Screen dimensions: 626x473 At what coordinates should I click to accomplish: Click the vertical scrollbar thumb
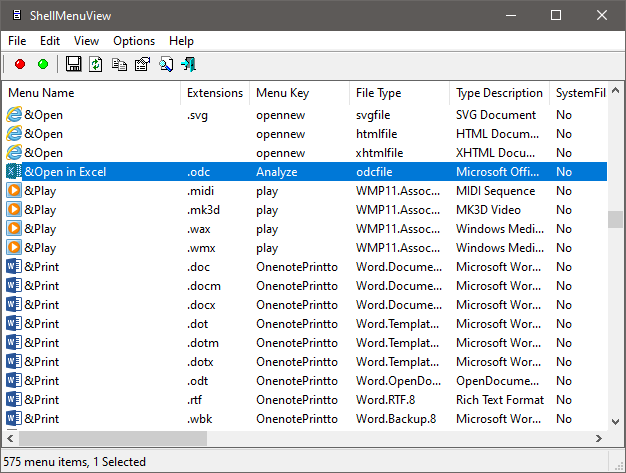(x=616, y=219)
